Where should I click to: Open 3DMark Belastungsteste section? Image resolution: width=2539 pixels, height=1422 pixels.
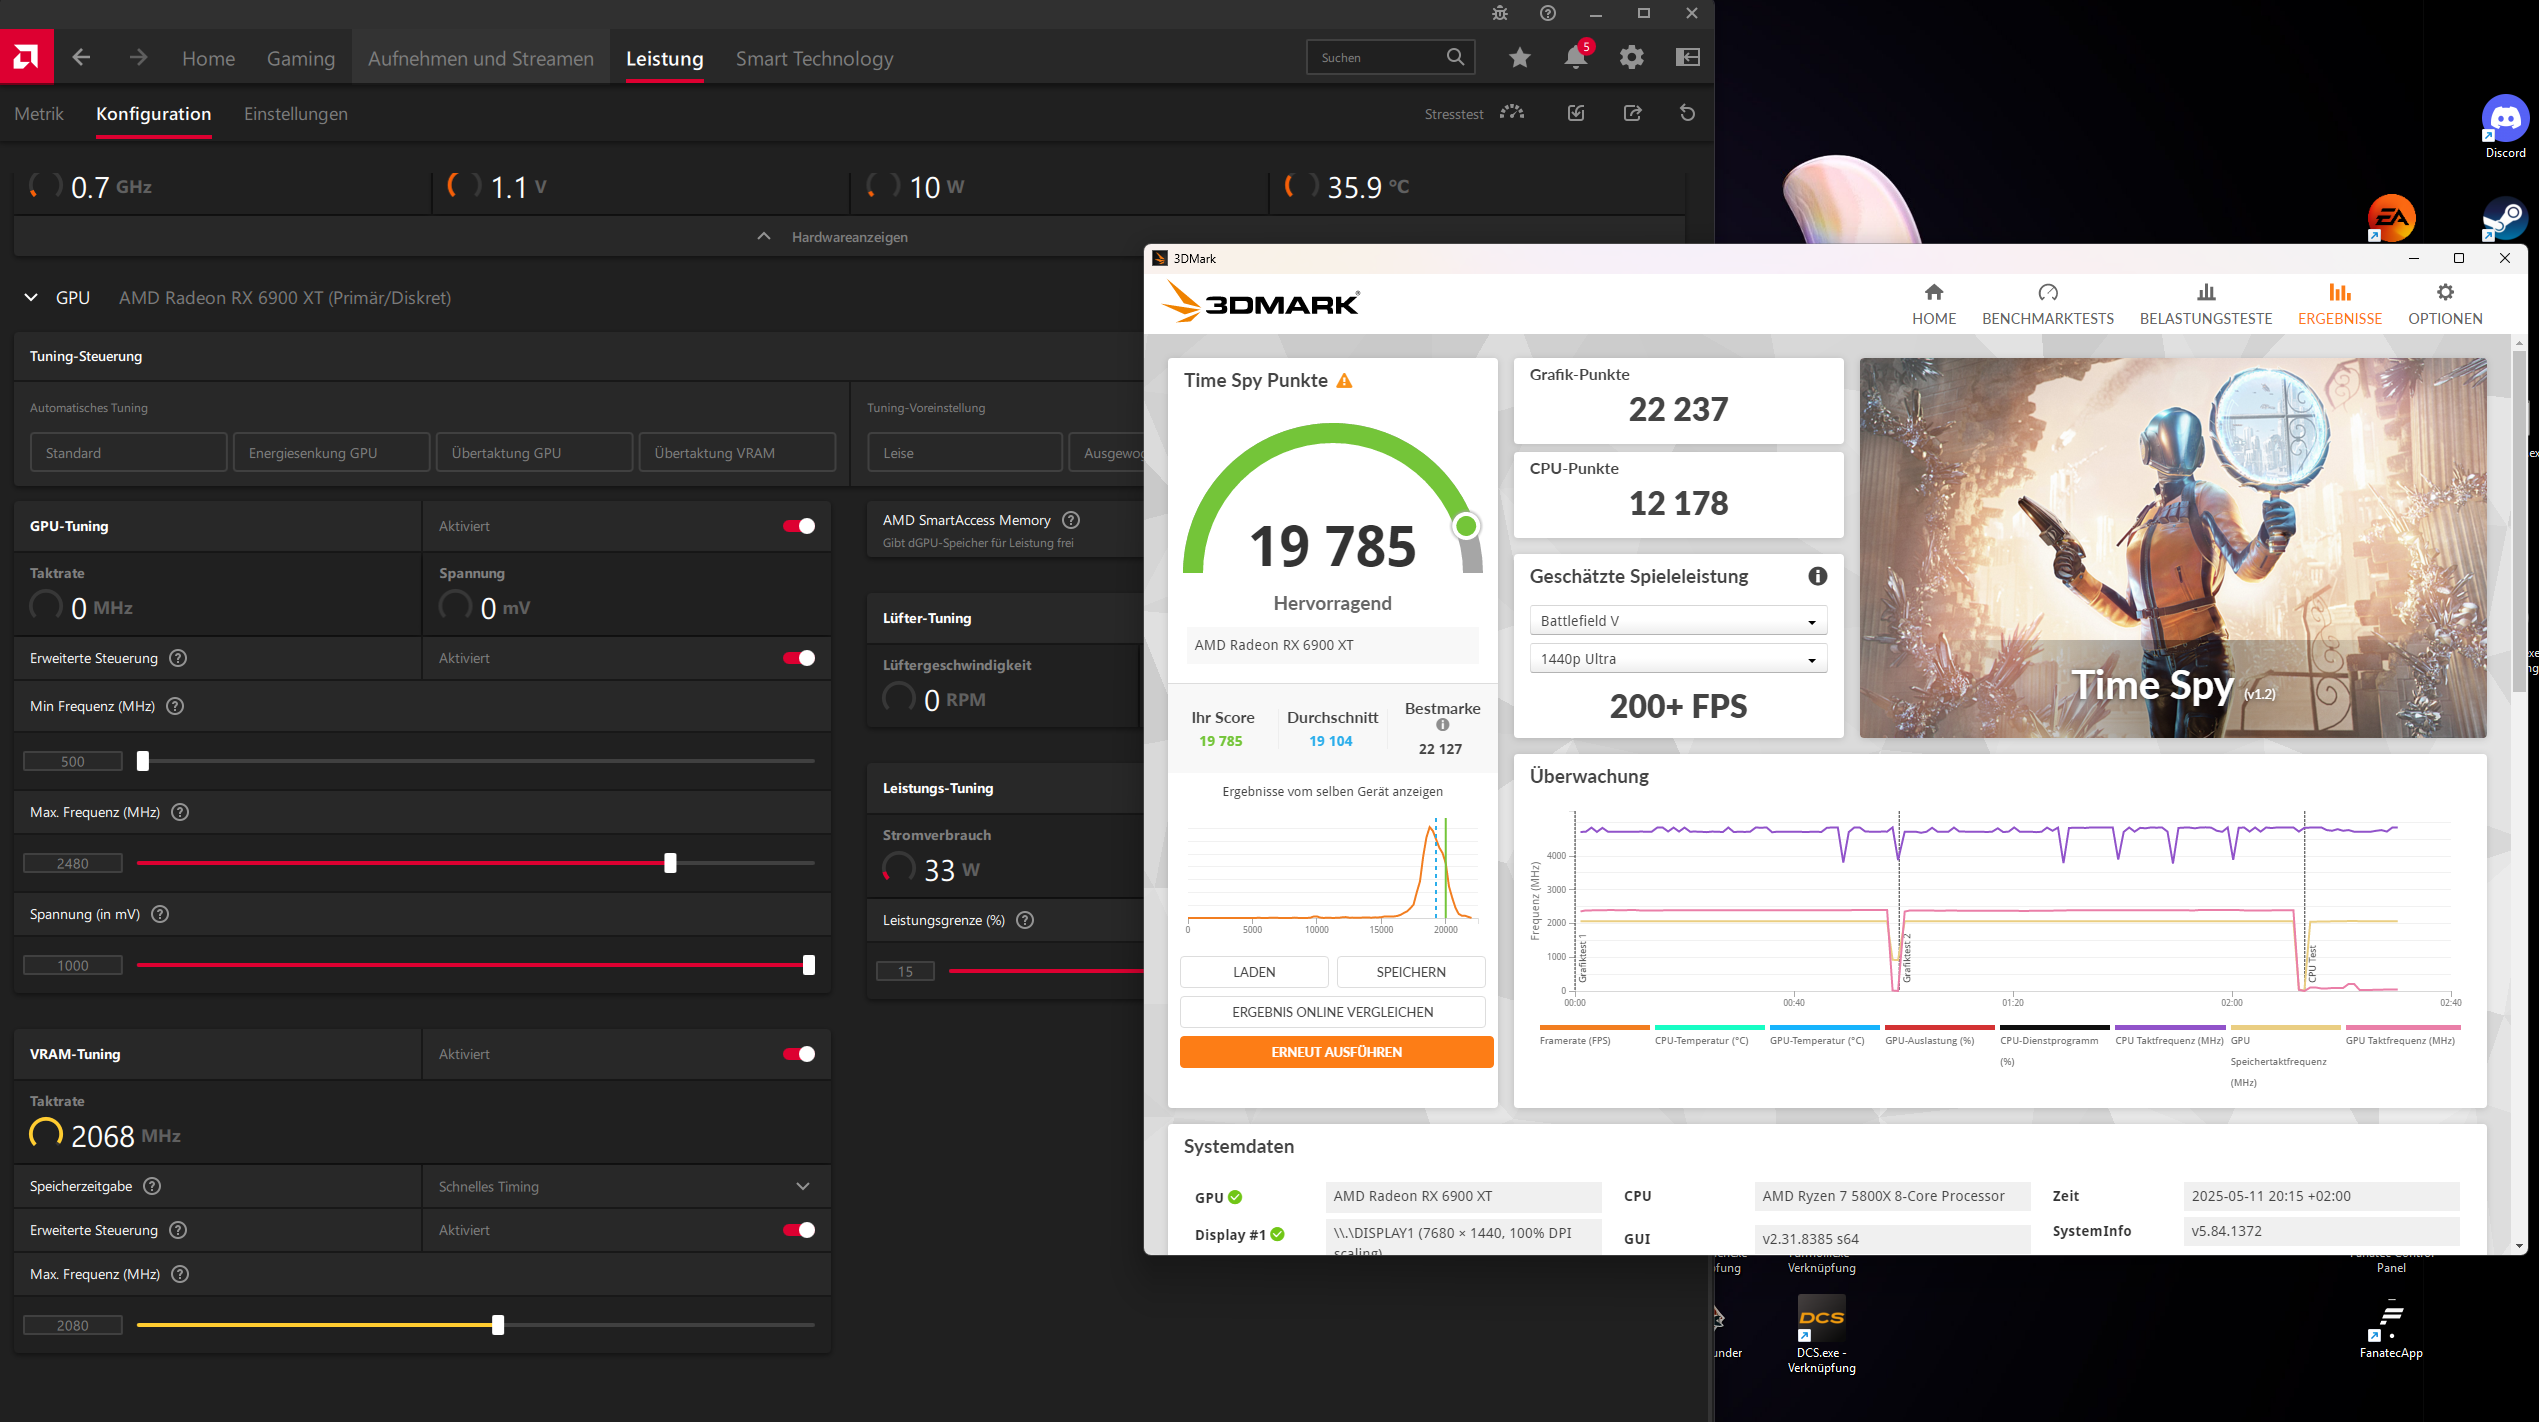coord(2205,304)
